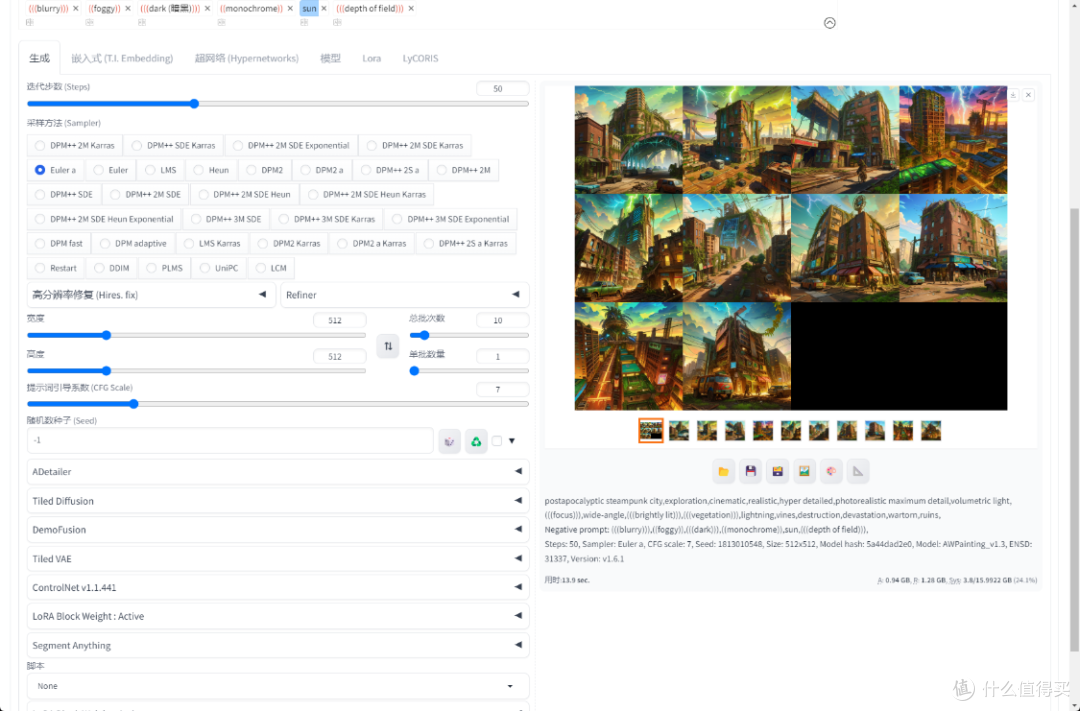Screen dimensions: 1080x711
Task: Close the gallery preview with the X icon
Action: pos(1028,94)
